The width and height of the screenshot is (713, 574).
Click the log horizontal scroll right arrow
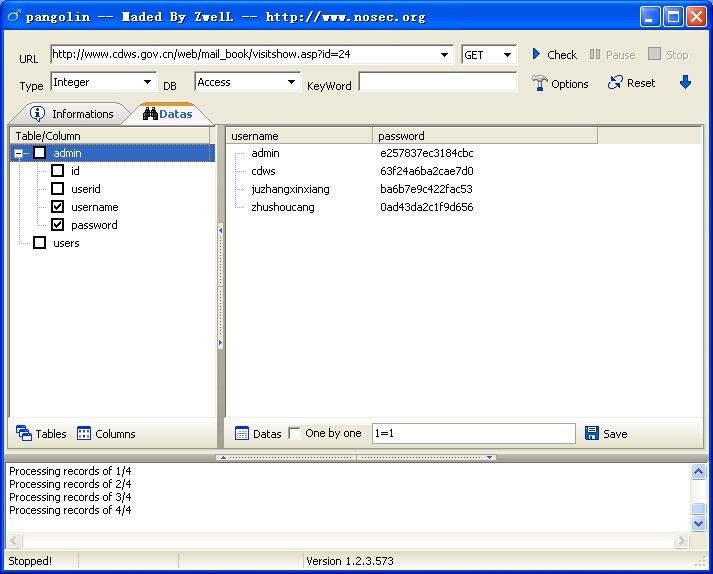tap(681, 540)
